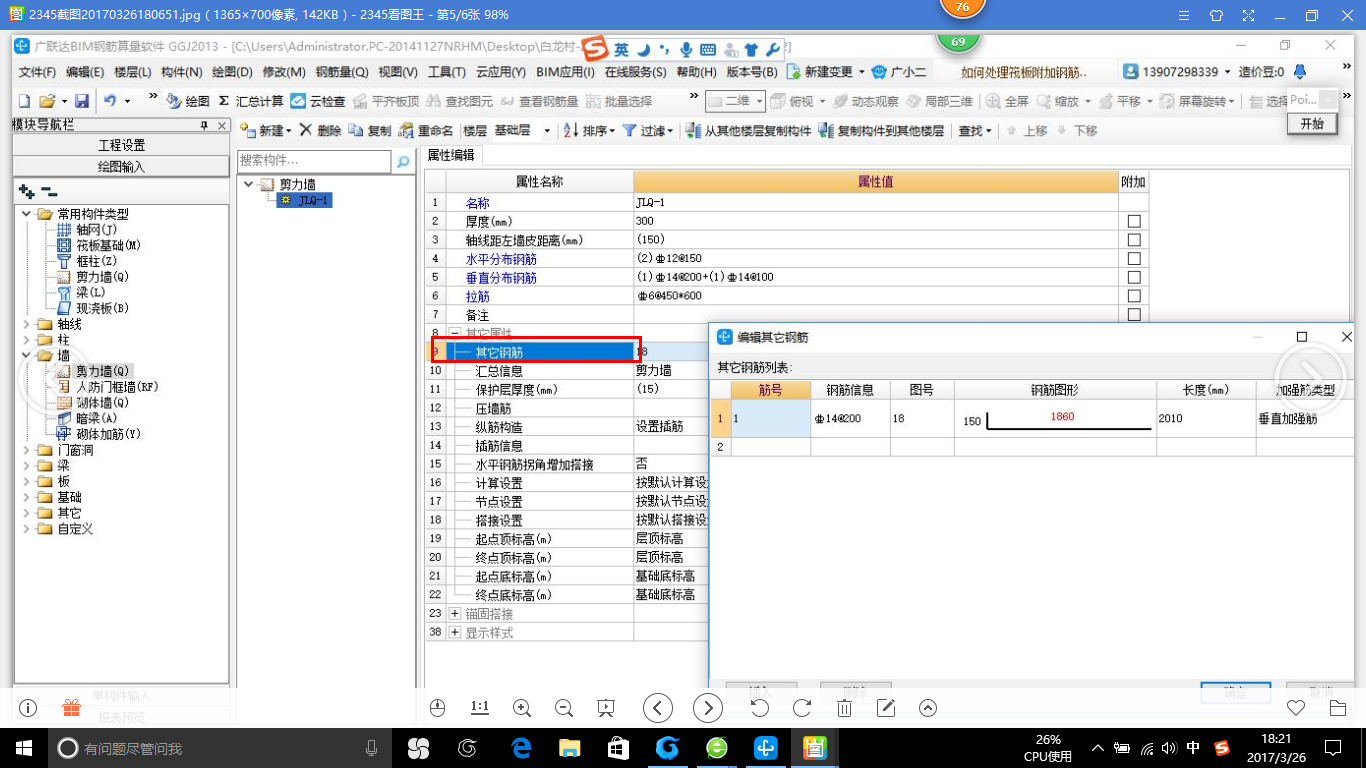1366x768 pixels.
Task: Click the 汇总计算 sigma button
Action: [x=251, y=101]
